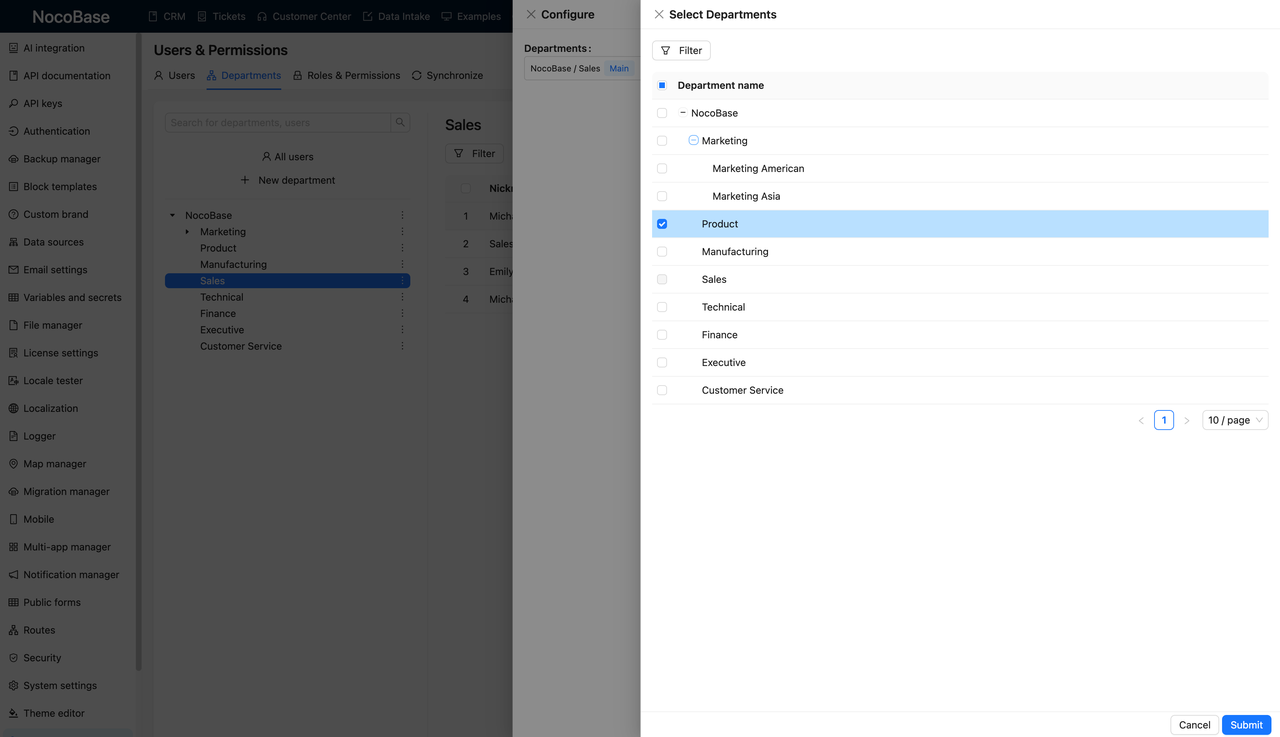This screenshot has width=1280, height=737.
Task: Open the Data sources icon
Action: pos(13,242)
